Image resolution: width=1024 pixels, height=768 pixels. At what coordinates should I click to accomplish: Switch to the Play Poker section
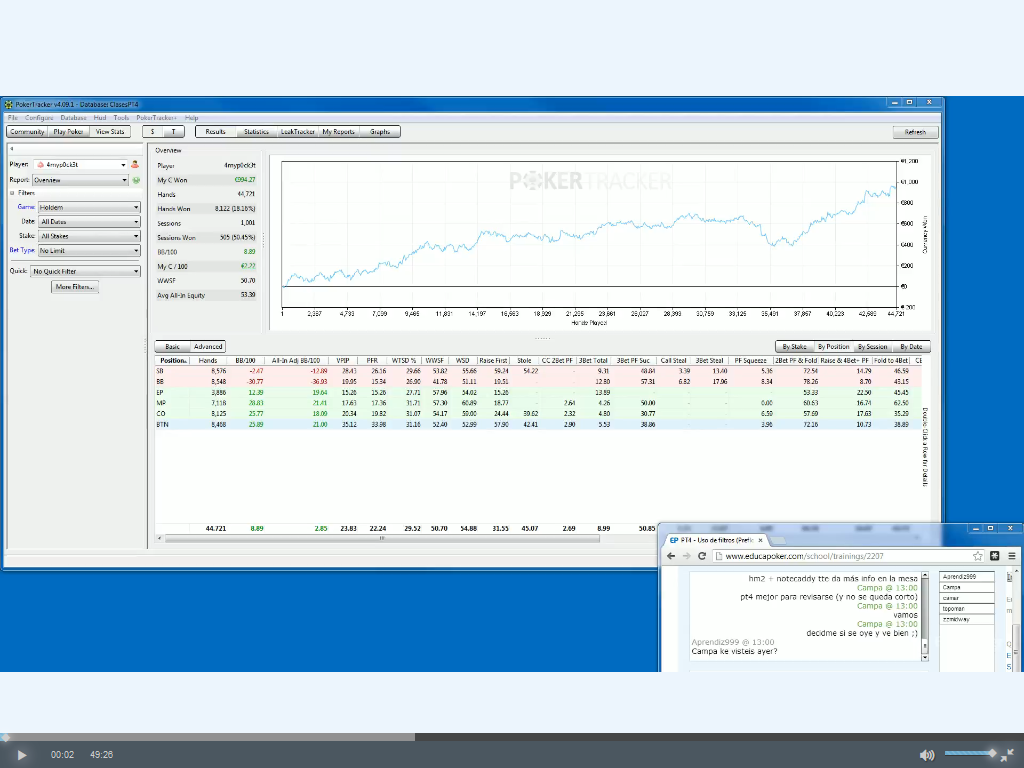(x=69, y=132)
